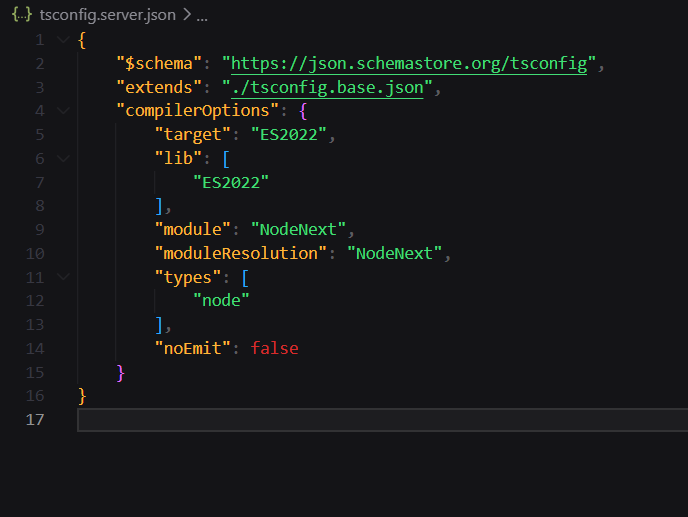The height and width of the screenshot is (517, 688).
Task: Click the "$schema" key text
Action: pyautogui.click(x=159, y=64)
